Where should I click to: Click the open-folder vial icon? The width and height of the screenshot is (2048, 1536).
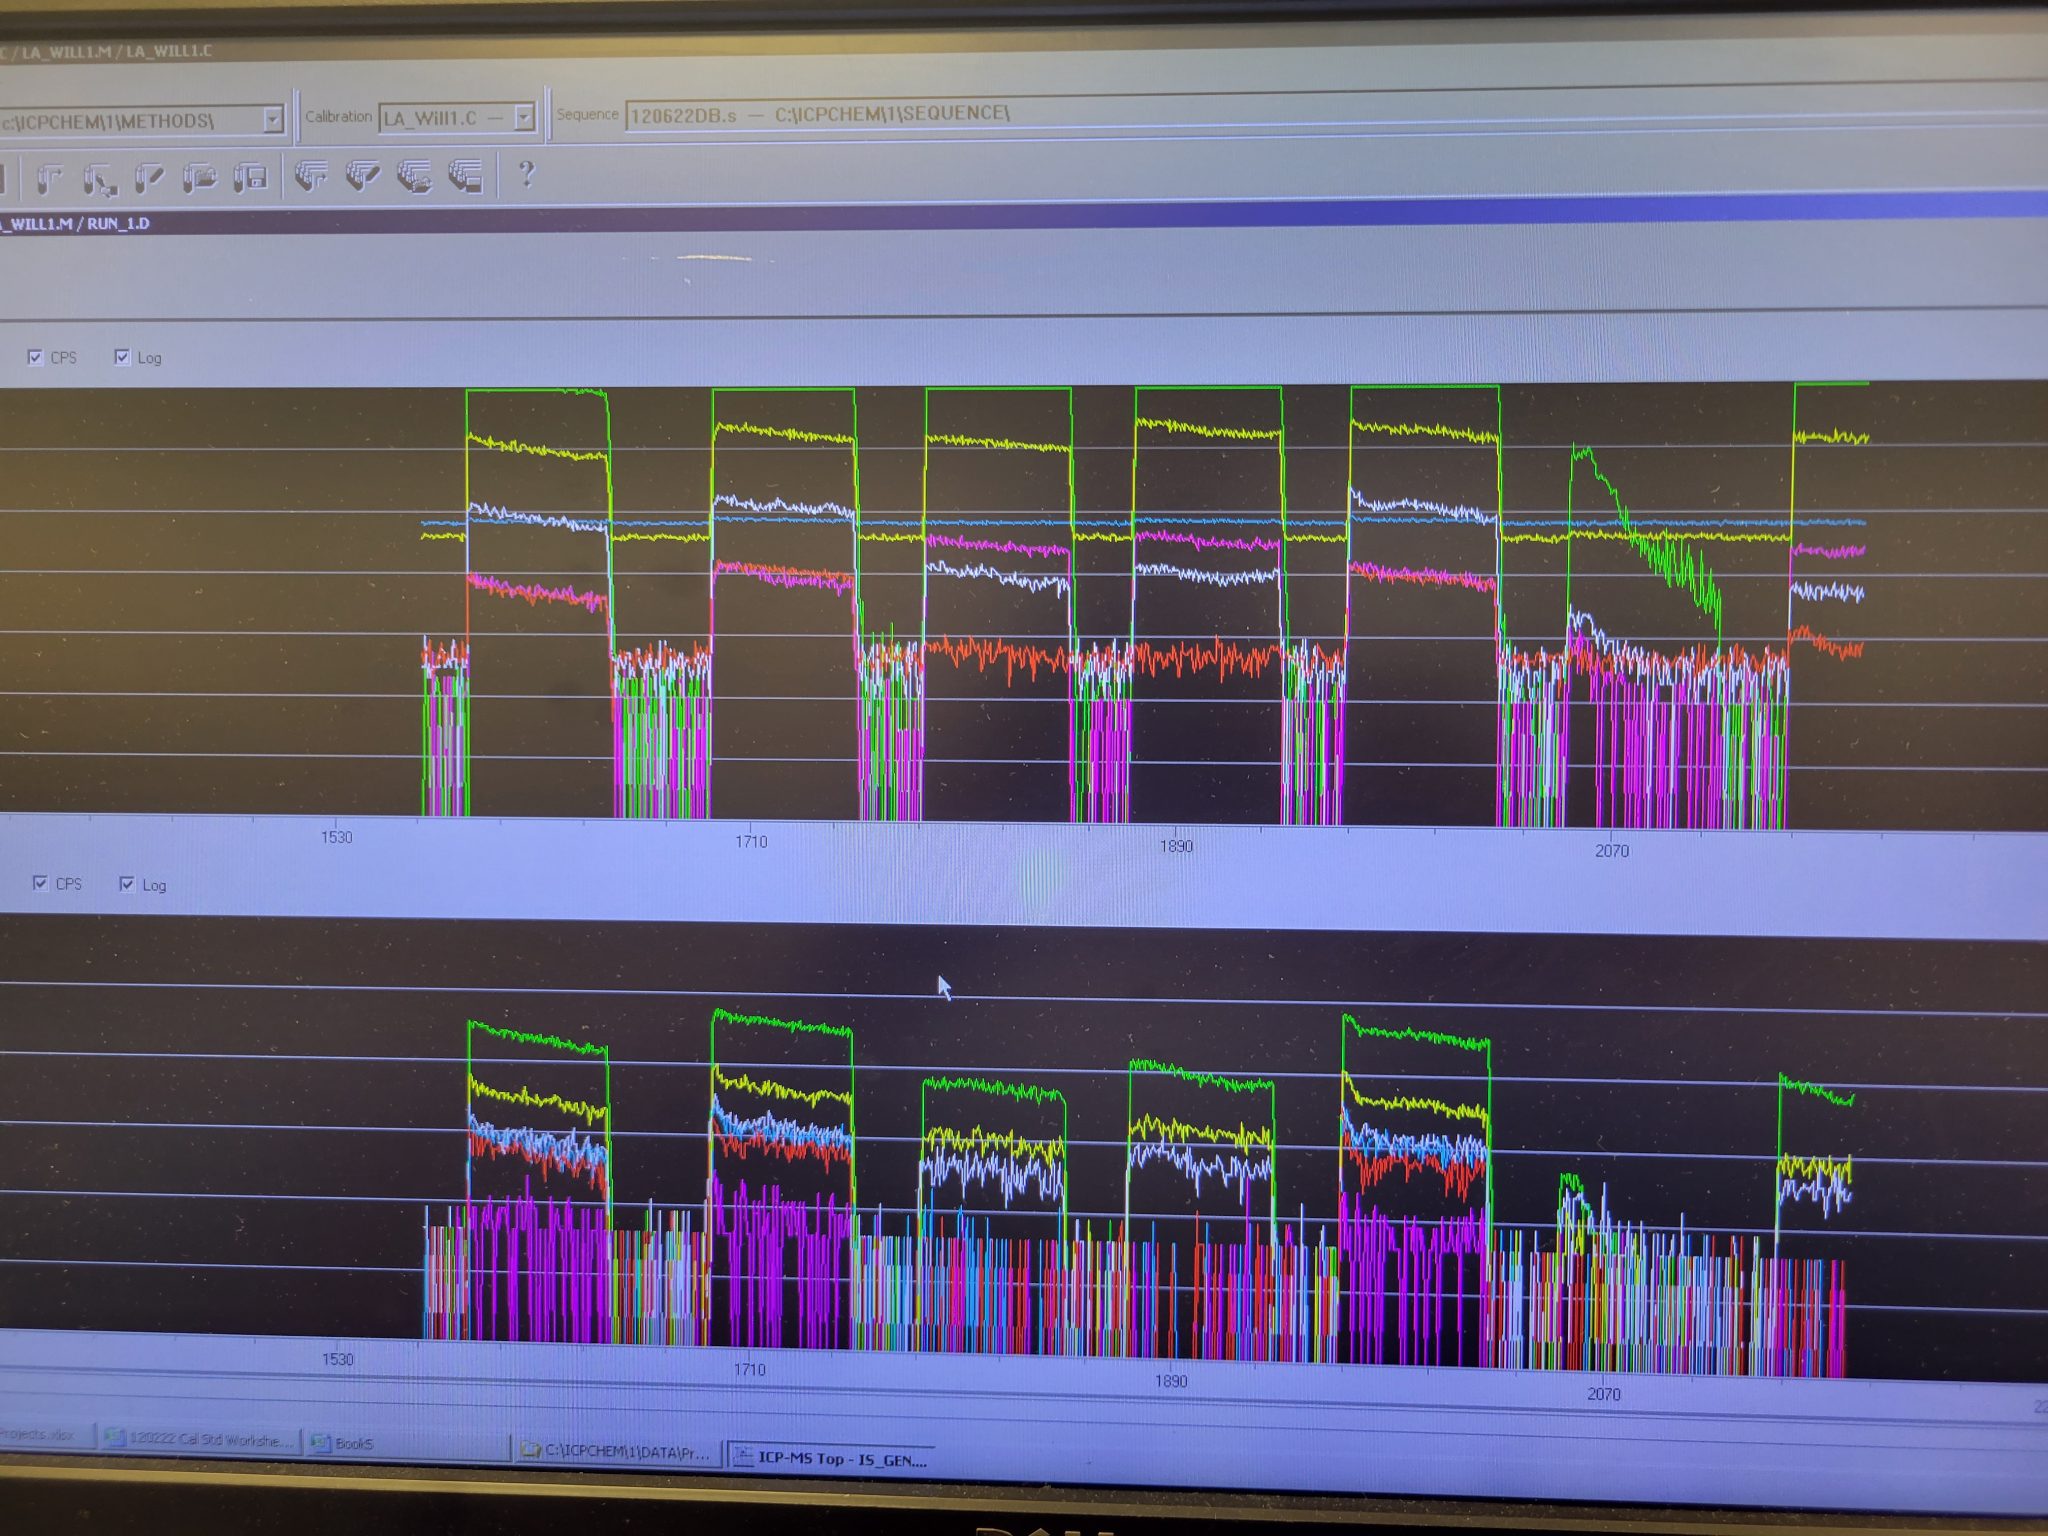coord(199,178)
